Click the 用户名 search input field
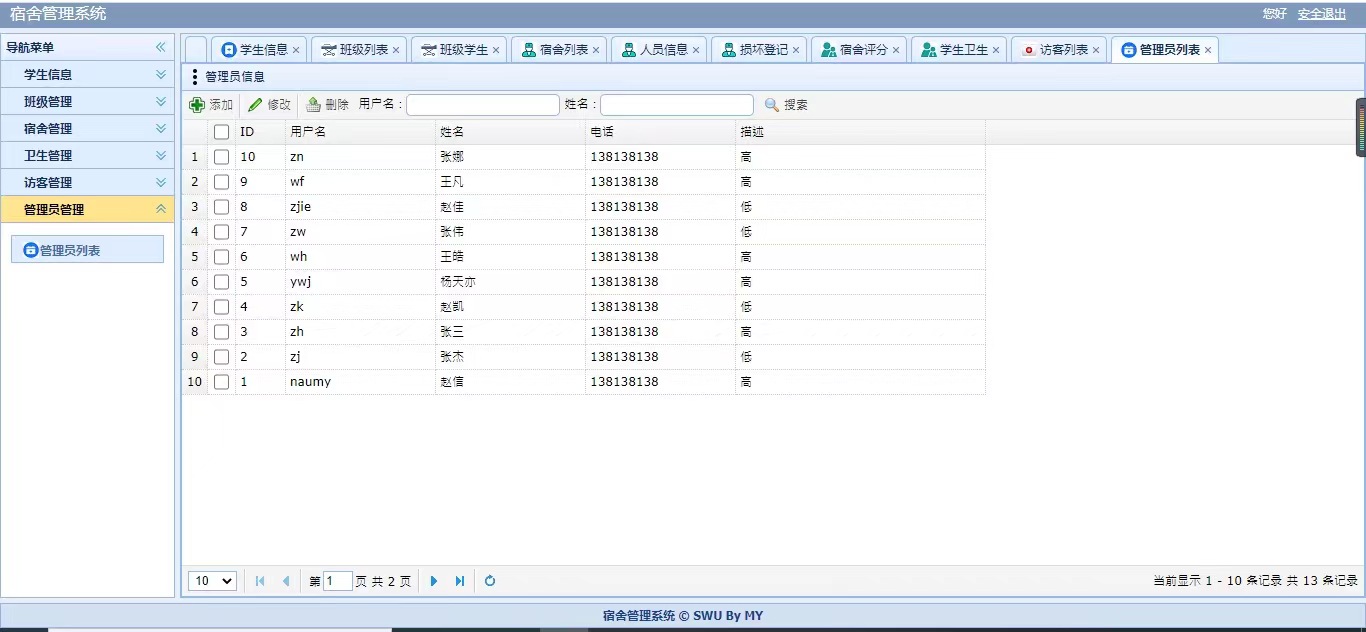This screenshot has width=1366, height=632. click(x=483, y=105)
